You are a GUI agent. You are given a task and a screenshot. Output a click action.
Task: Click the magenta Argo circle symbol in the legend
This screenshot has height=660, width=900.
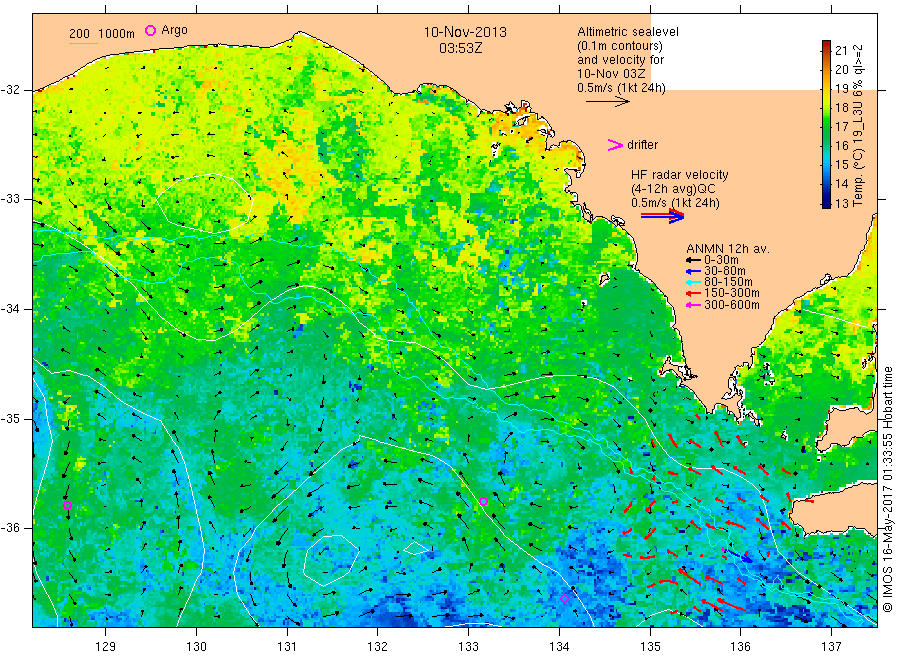point(150,30)
